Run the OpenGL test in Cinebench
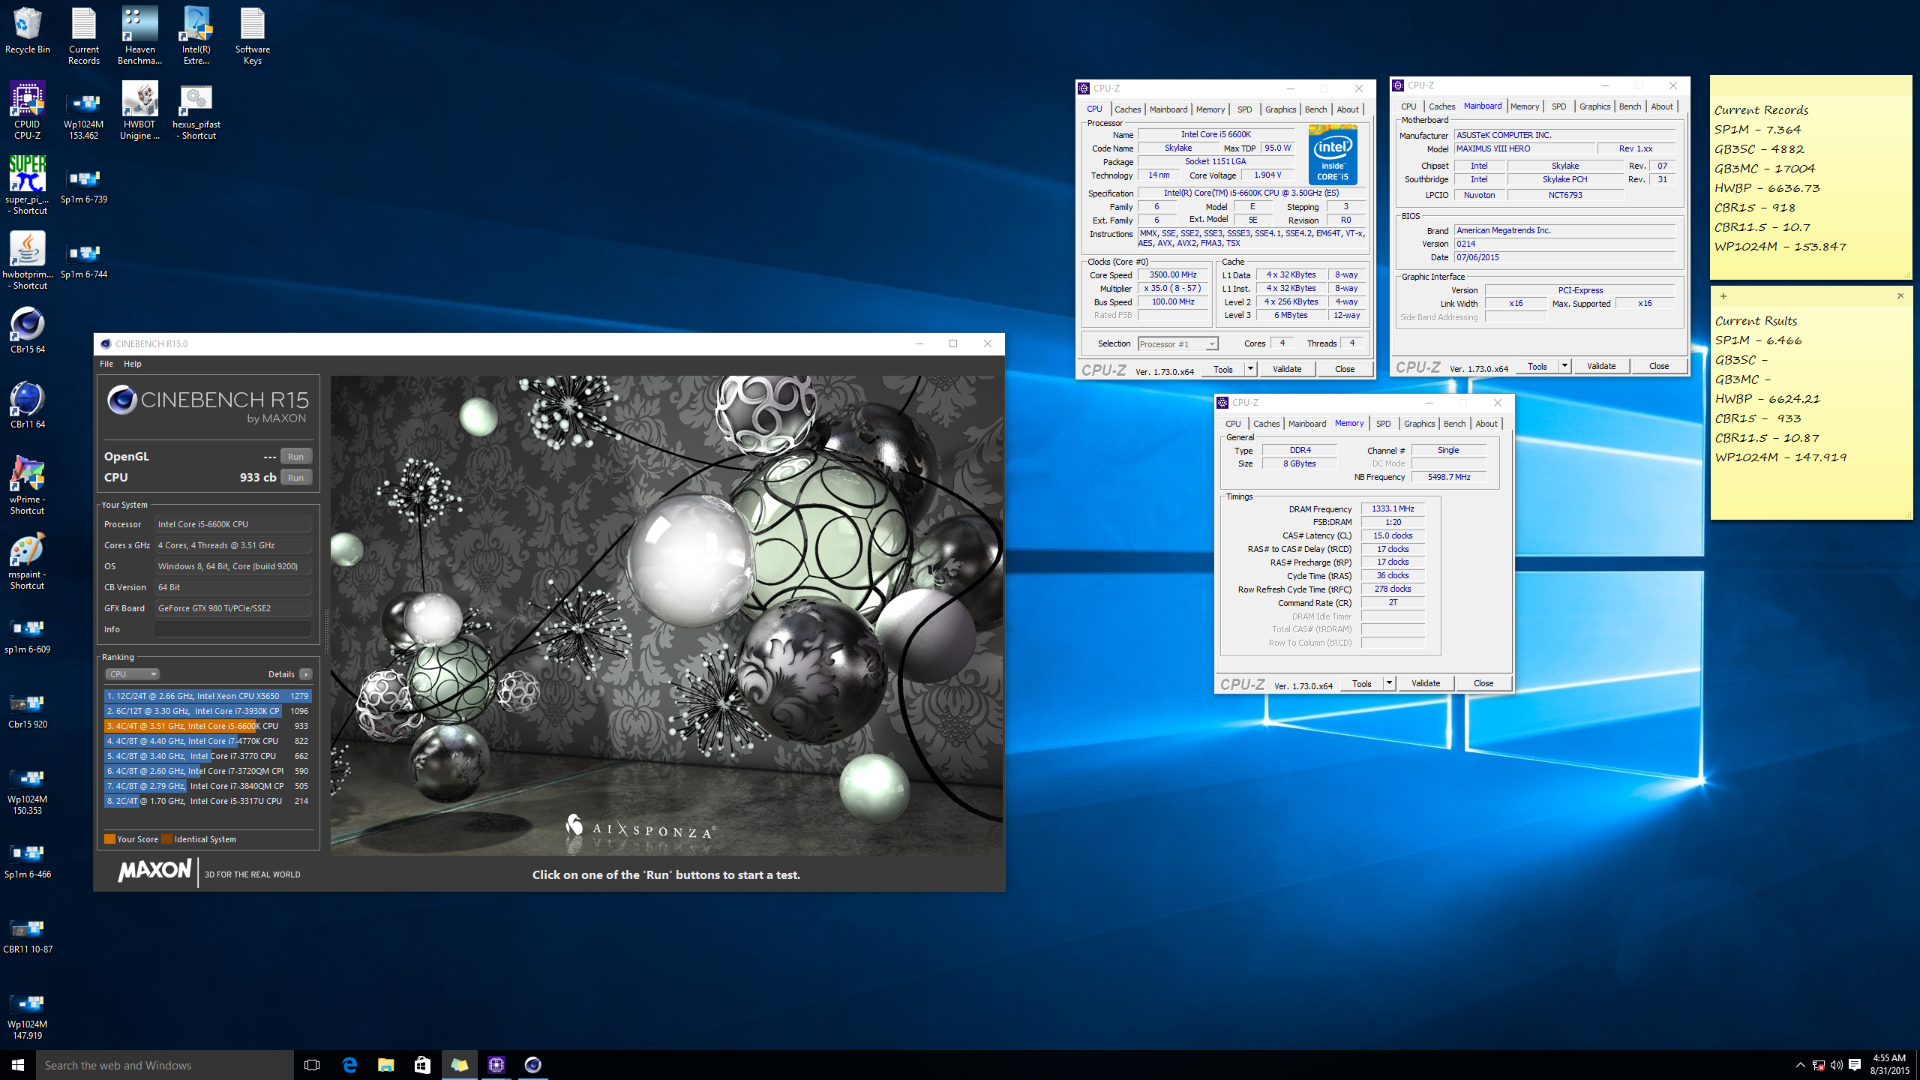The width and height of the screenshot is (1920, 1080). tap(296, 457)
